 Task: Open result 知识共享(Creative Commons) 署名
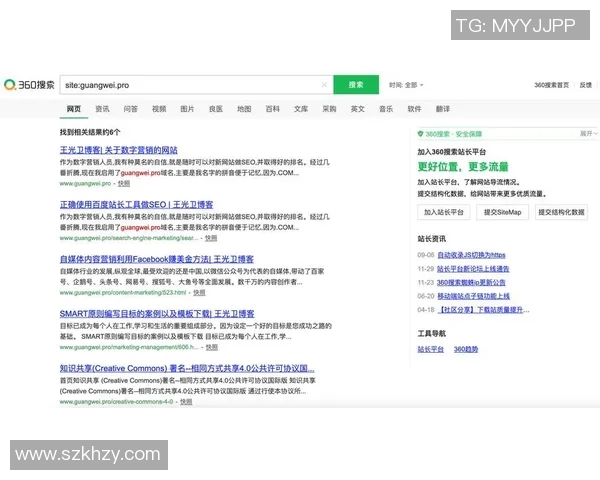tap(187, 368)
